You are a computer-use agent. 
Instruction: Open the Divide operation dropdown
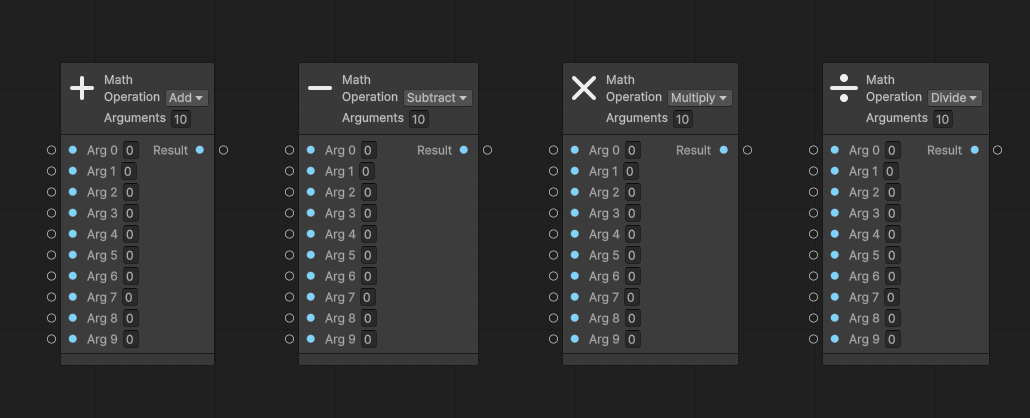coord(954,98)
